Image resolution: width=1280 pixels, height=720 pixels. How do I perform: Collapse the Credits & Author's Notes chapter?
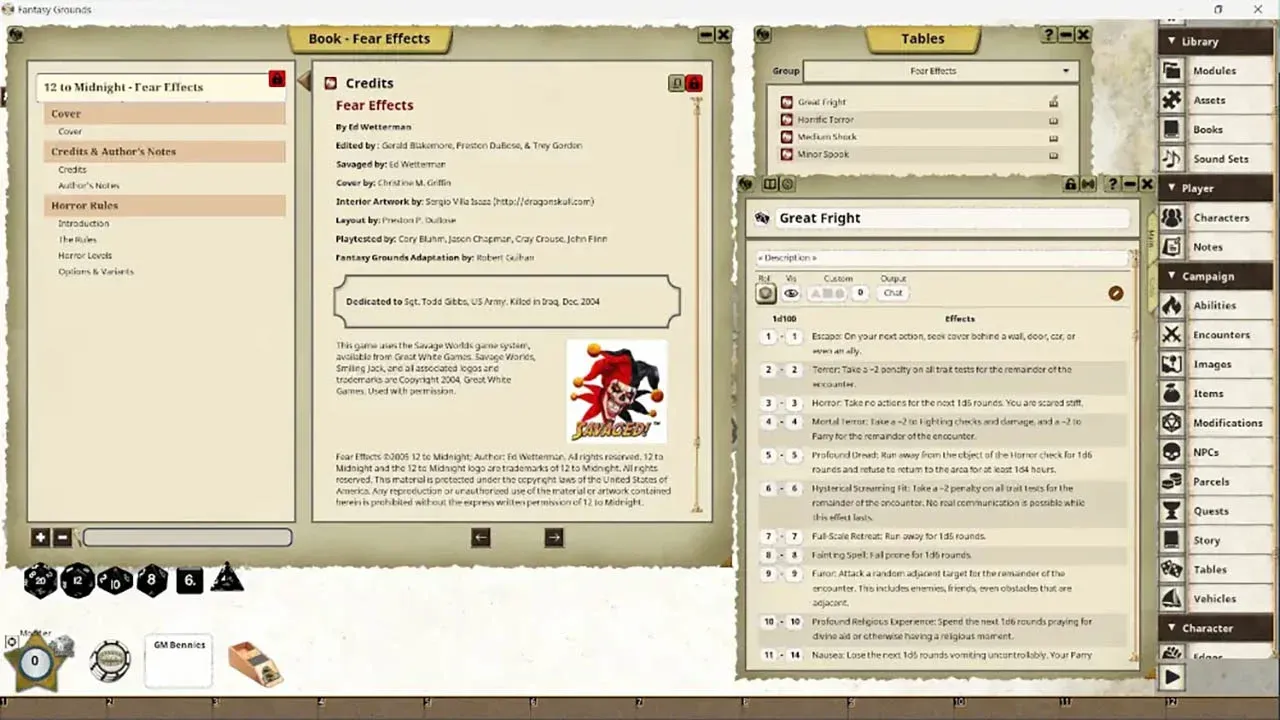[164, 152]
